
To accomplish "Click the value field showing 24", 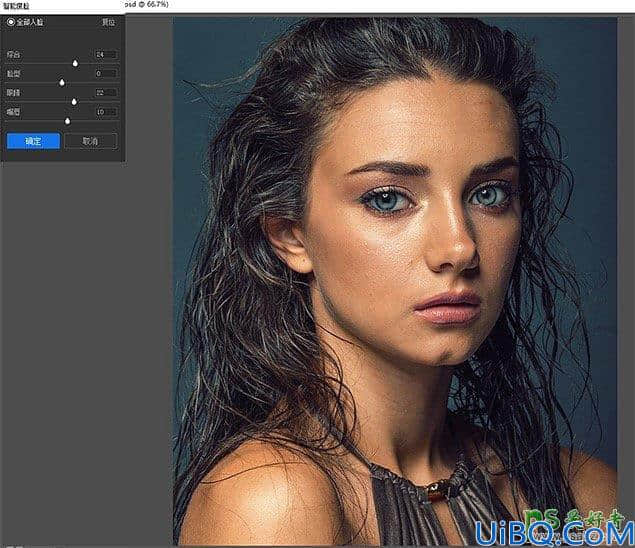I will pyautogui.click(x=107, y=54).
